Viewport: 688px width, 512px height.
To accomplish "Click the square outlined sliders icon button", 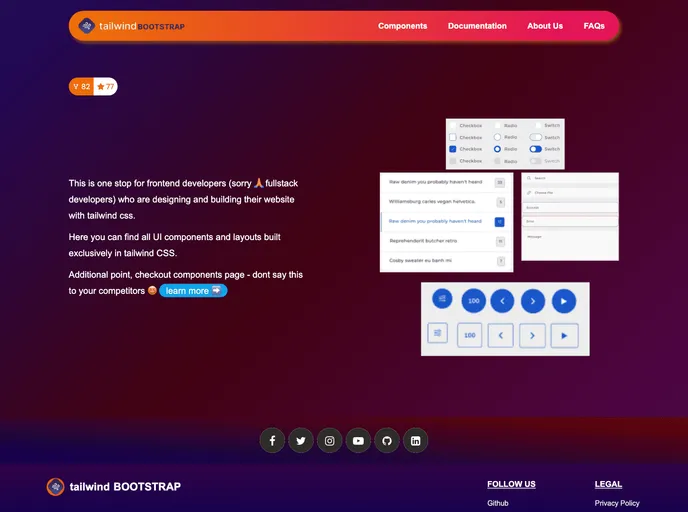I will click(x=437, y=333).
